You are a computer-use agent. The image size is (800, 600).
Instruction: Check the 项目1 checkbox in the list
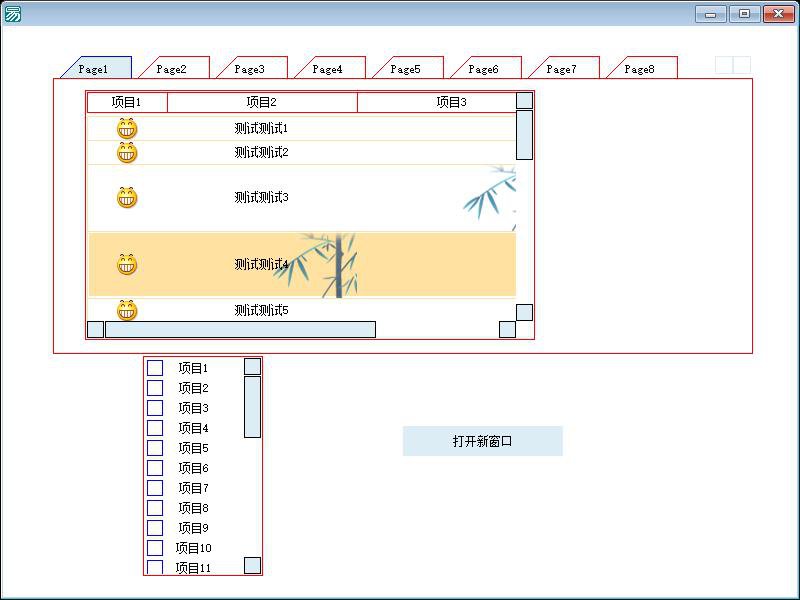click(x=155, y=368)
